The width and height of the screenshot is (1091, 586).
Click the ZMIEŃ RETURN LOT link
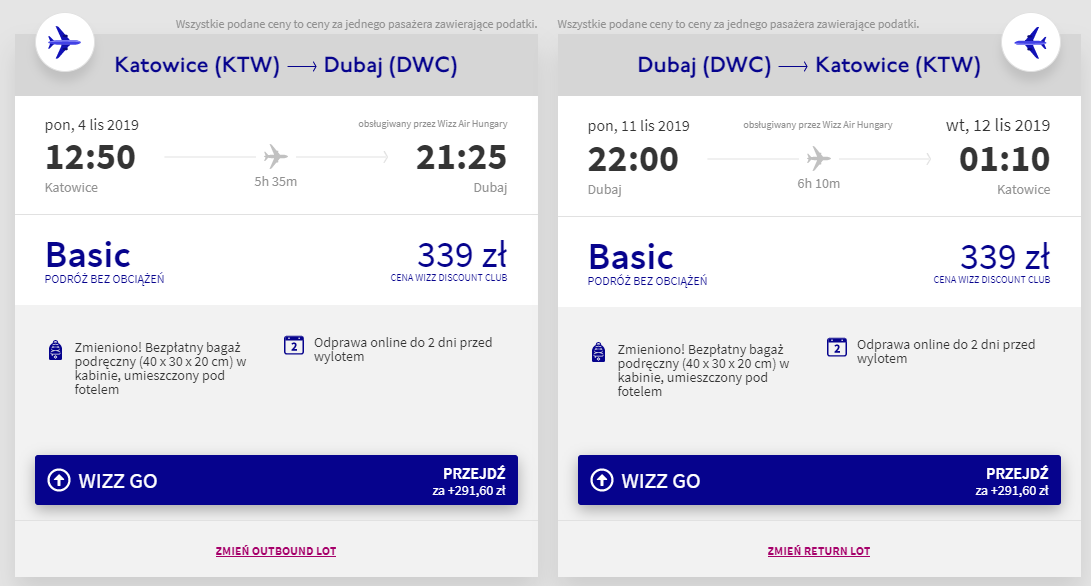point(819,551)
